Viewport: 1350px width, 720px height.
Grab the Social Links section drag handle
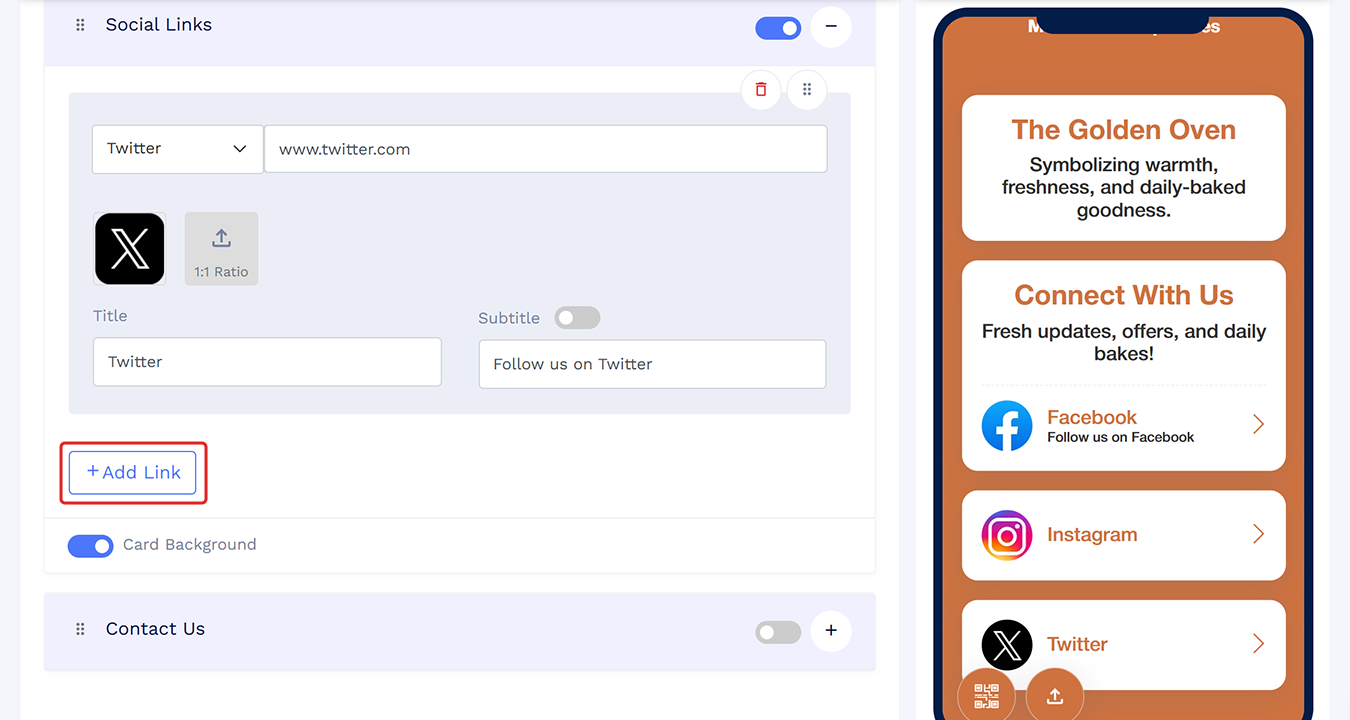tap(81, 25)
